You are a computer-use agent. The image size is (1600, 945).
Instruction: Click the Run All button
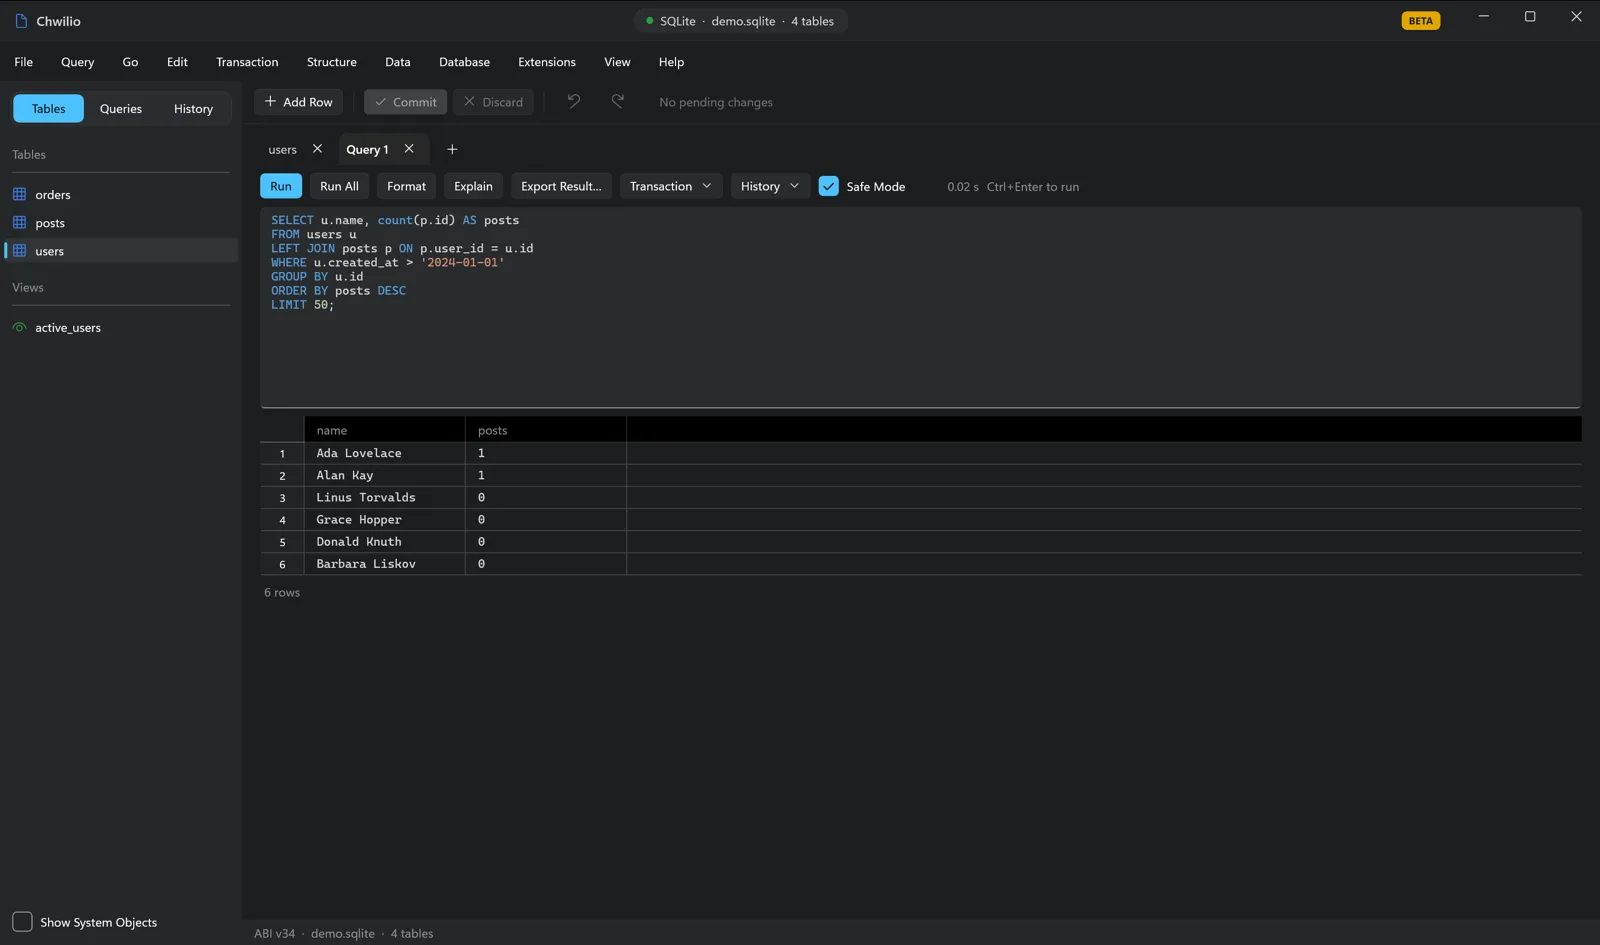click(339, 186)
